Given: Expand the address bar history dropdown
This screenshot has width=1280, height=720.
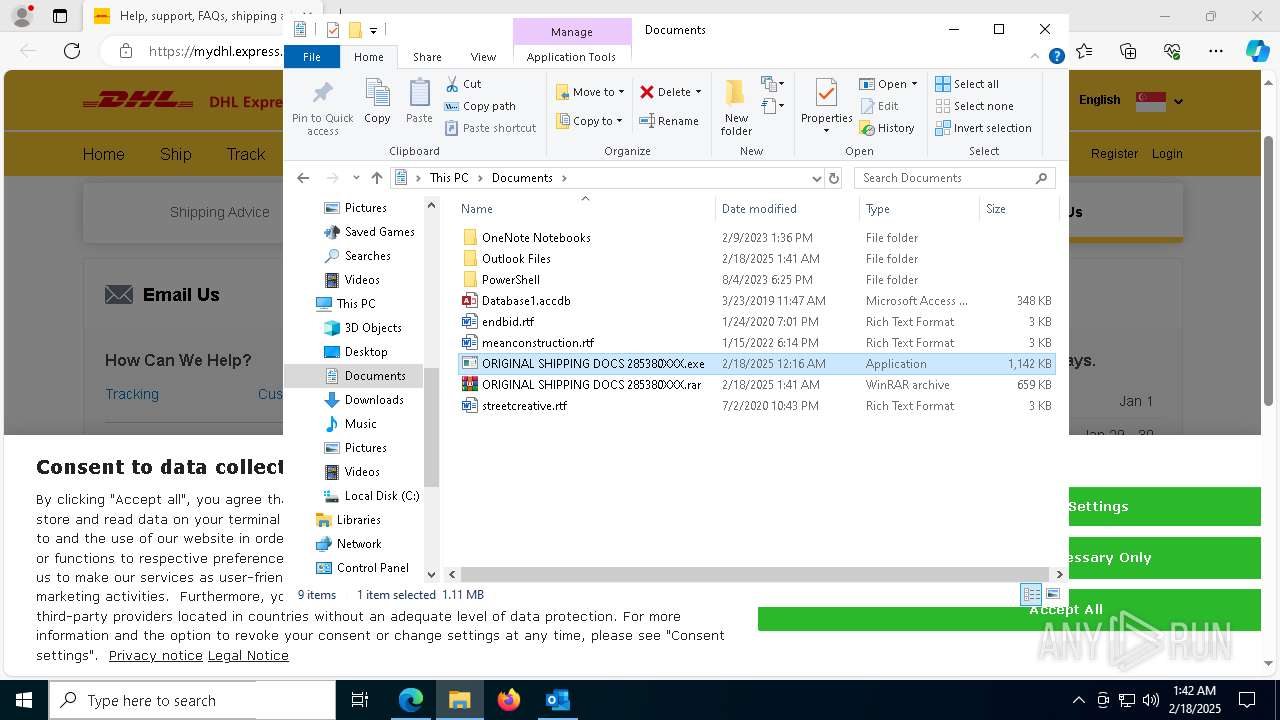Looking at the screenshot, I should (x=817, y=178).
